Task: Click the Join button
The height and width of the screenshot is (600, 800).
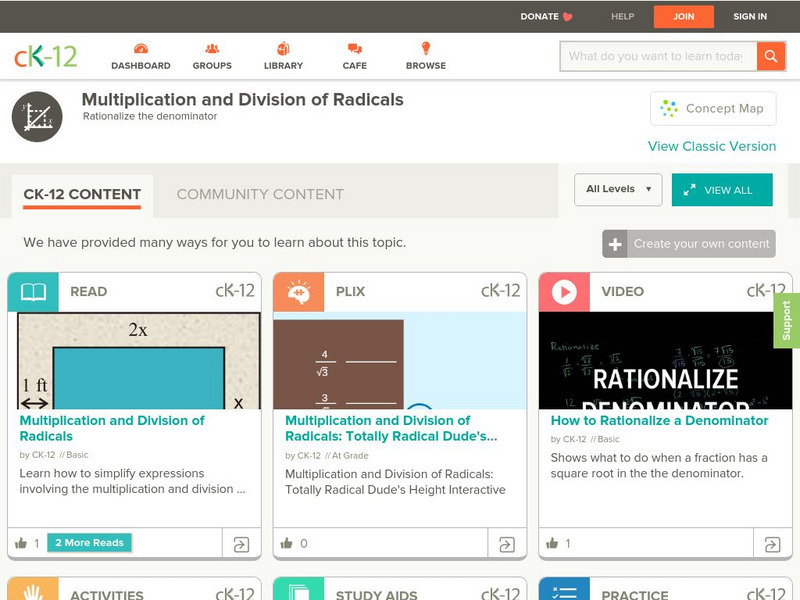Action: point(683,16)
